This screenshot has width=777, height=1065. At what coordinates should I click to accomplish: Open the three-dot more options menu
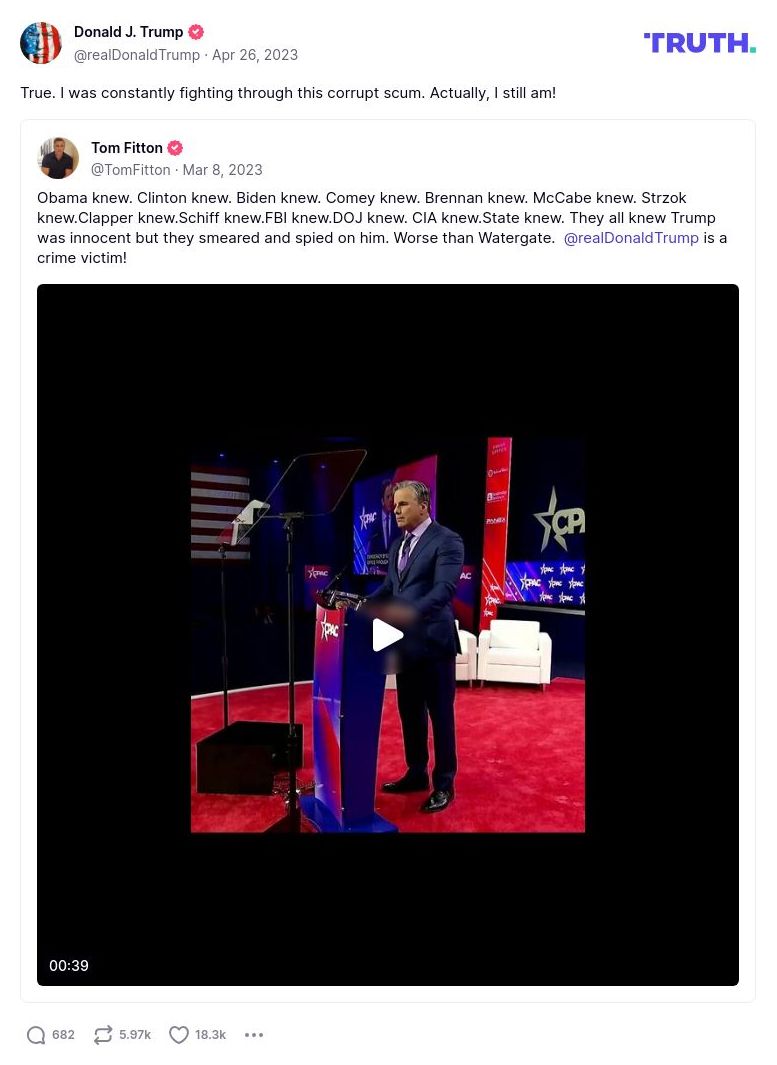tap(253, 1034)
